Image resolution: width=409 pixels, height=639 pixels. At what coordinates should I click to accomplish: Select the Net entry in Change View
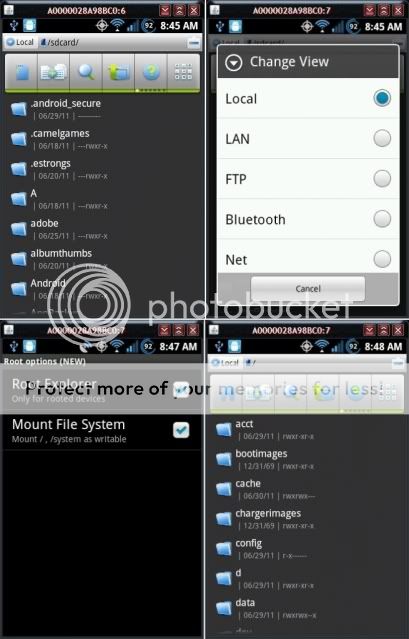308,259
